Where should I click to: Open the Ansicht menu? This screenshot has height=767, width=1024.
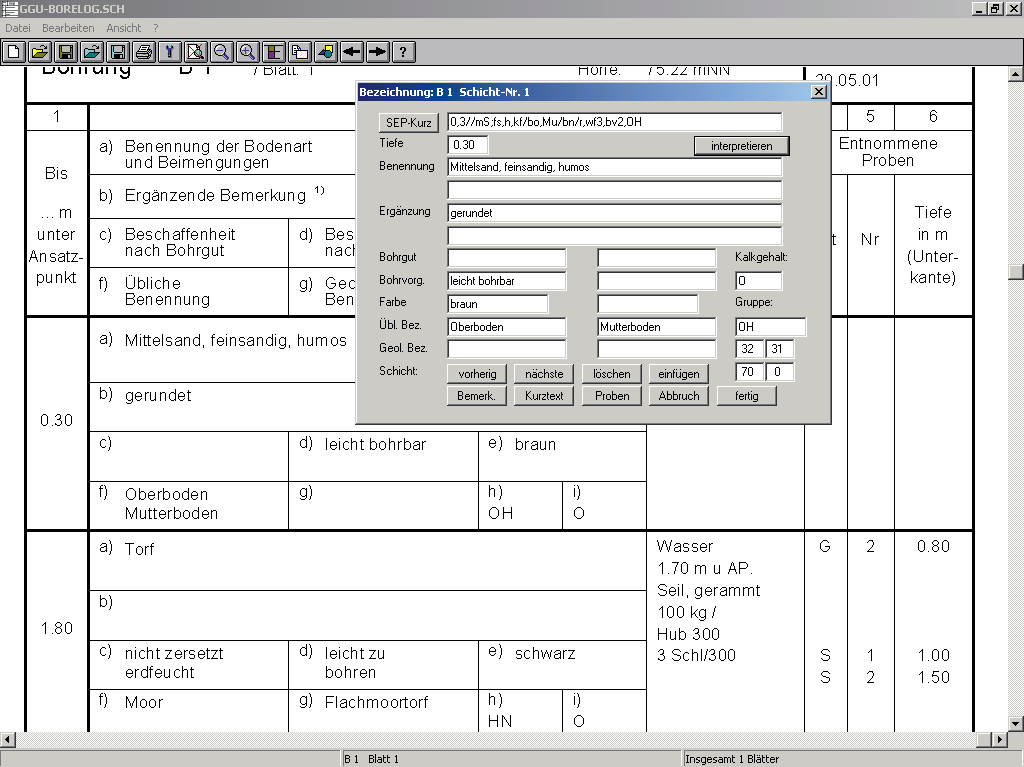(x=123, y=28)
